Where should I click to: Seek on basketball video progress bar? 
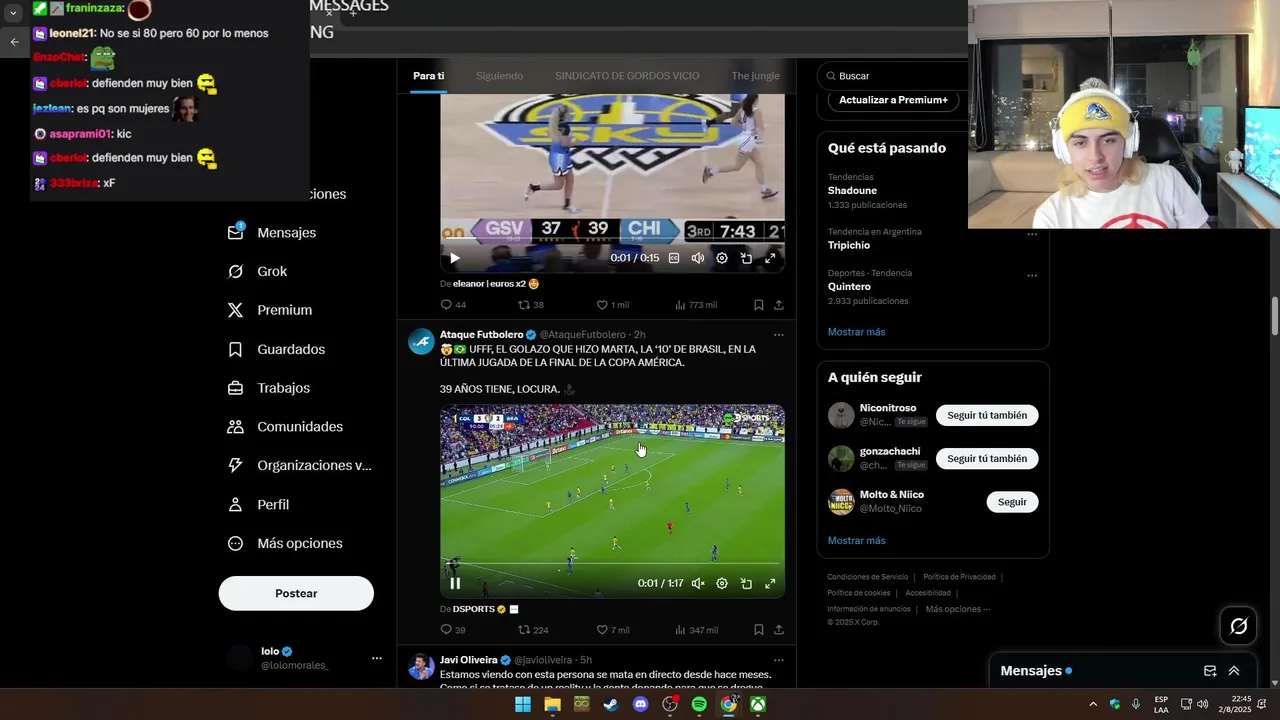click(x=612, y=238)
